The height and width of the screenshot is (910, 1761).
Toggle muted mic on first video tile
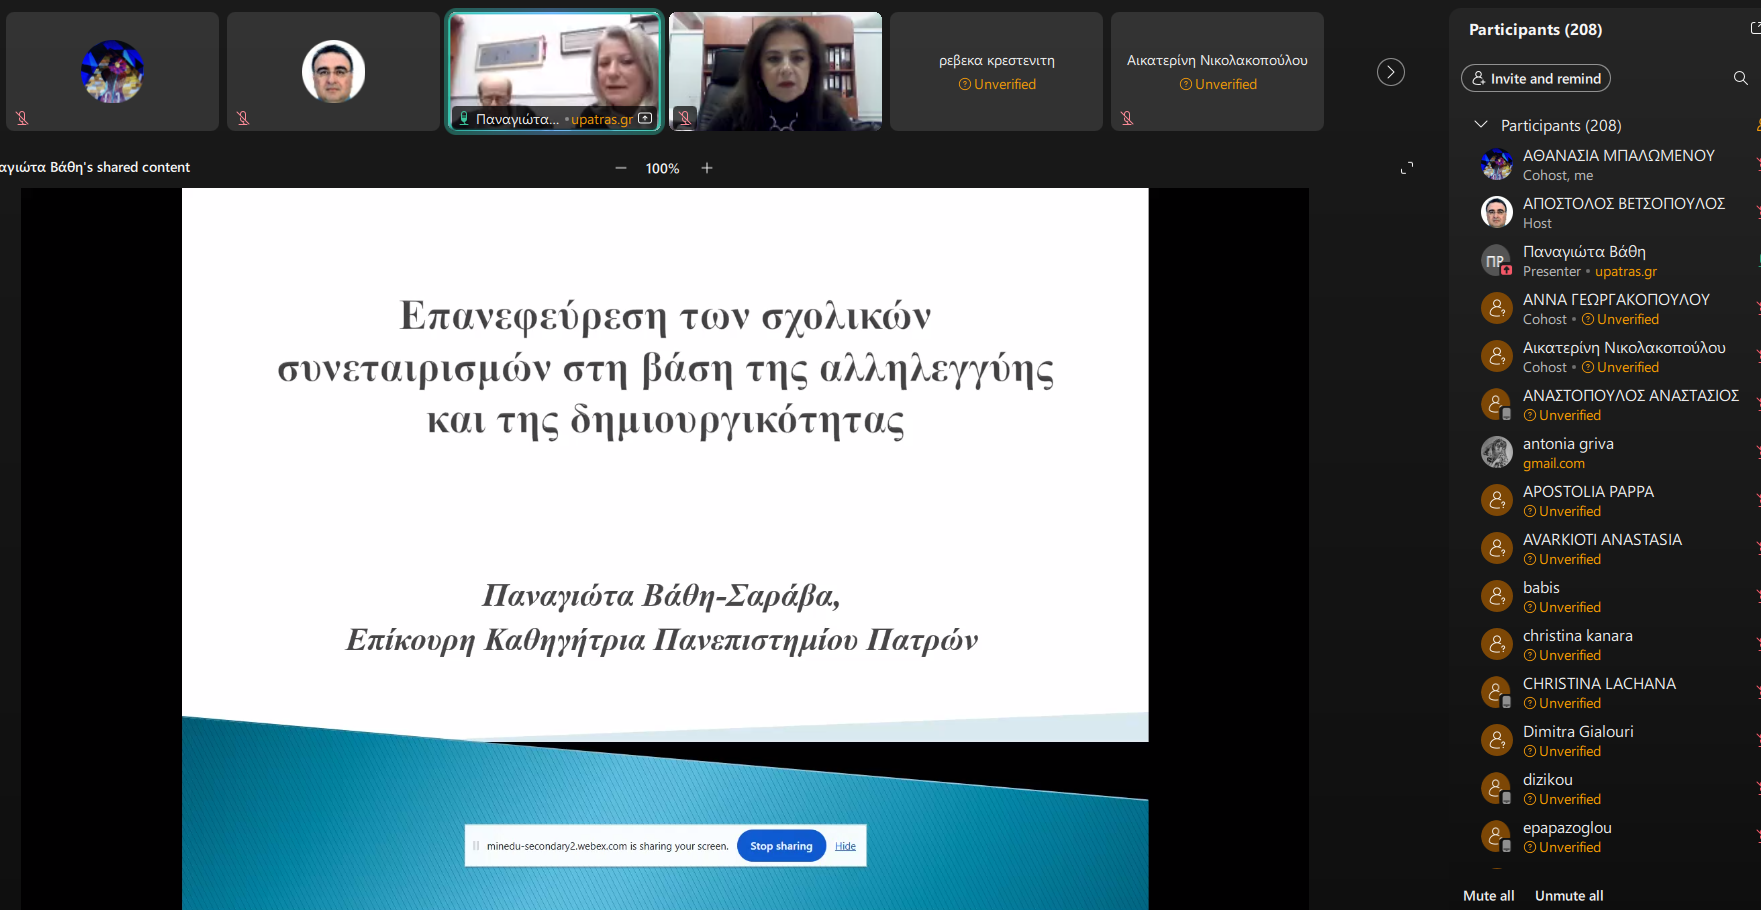click(x=22, y=118)
